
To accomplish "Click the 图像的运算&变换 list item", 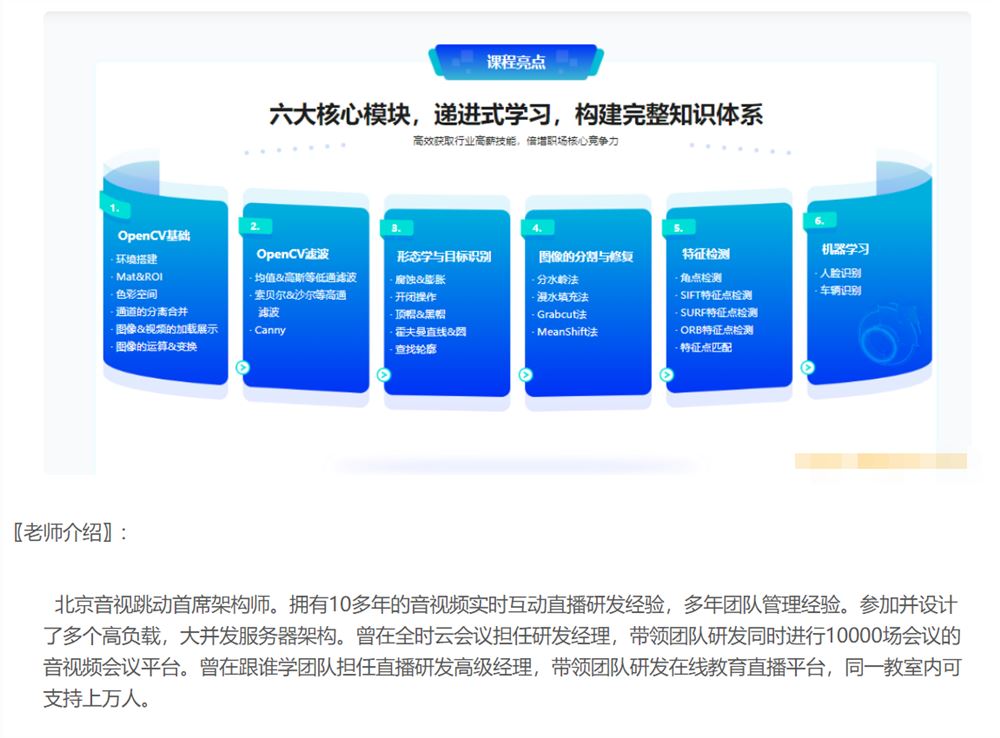I will (156, 346).
